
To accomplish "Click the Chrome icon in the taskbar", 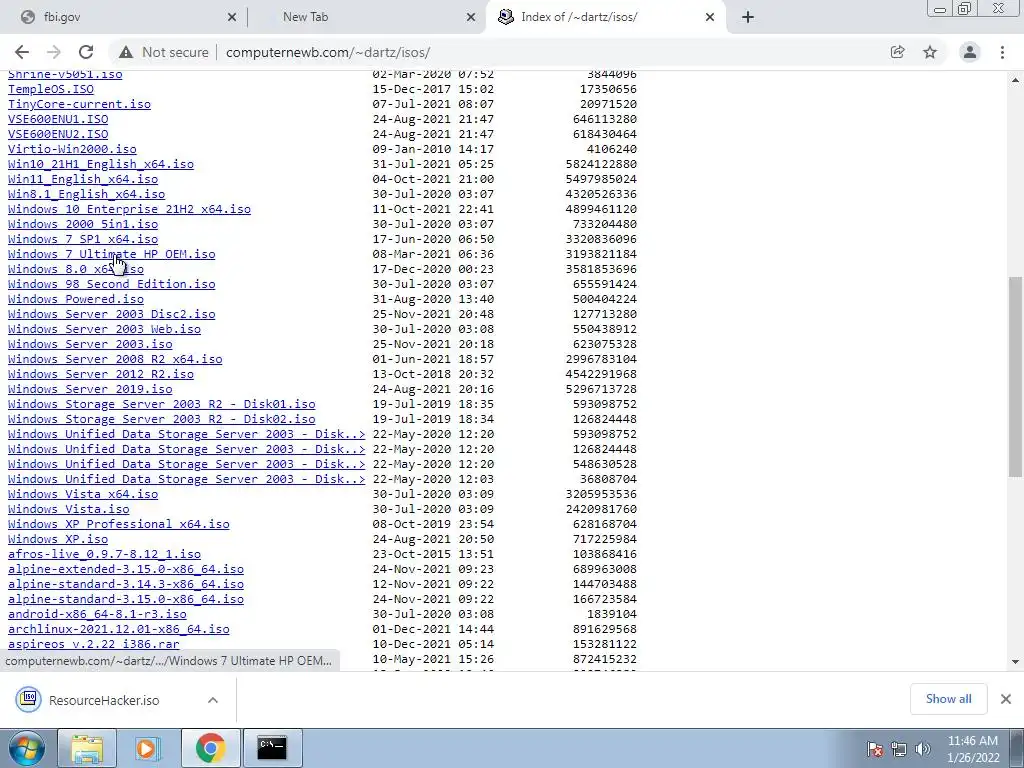I will click(x=210, y=748).
